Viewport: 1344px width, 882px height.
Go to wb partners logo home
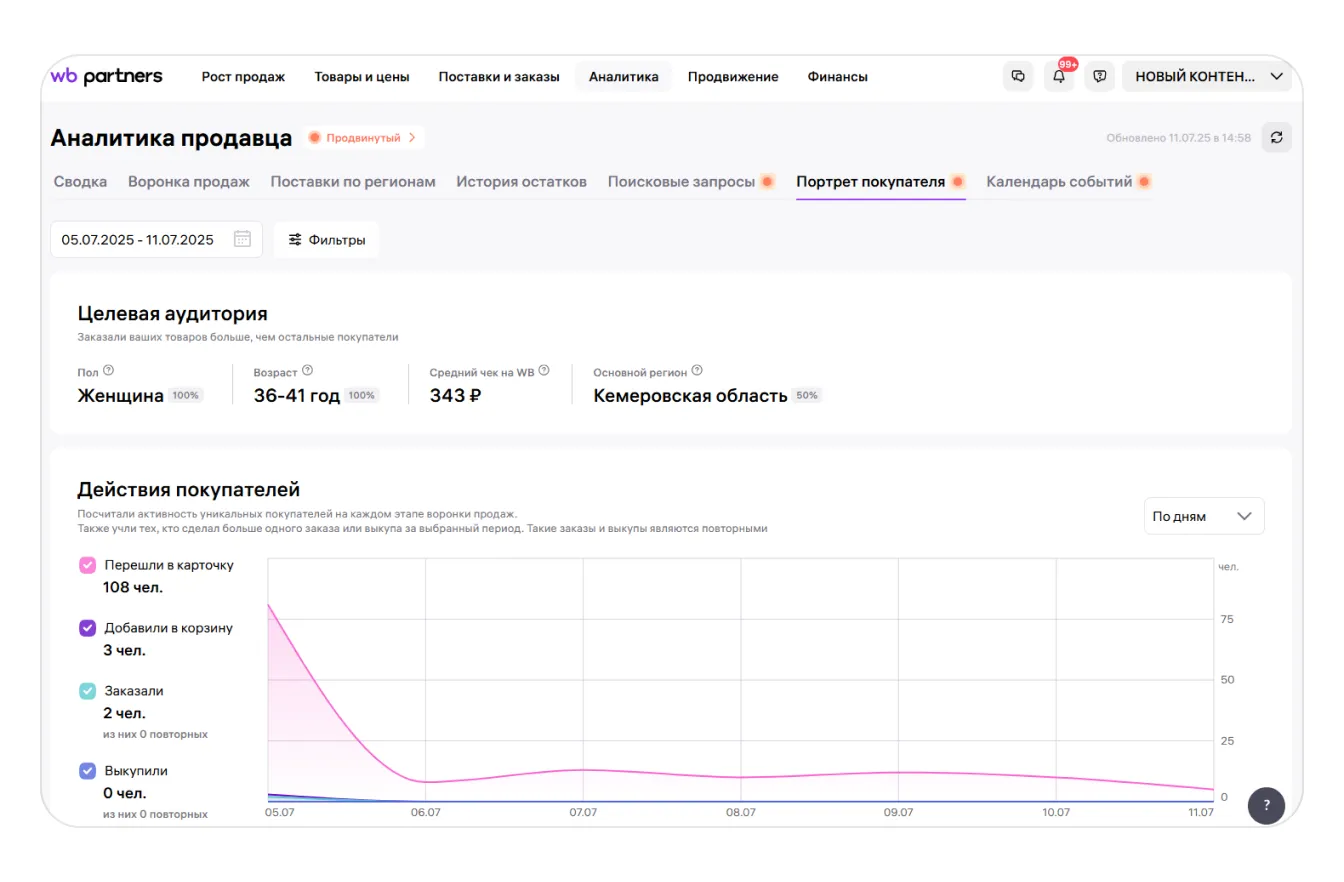point(106,77)
